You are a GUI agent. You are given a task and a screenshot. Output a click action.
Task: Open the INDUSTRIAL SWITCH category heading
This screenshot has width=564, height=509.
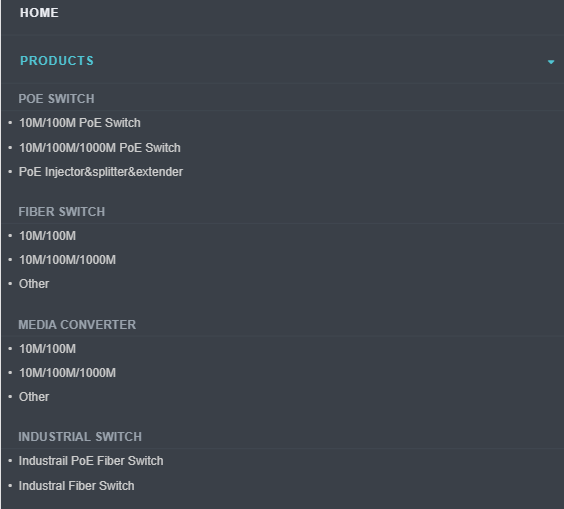80,437
